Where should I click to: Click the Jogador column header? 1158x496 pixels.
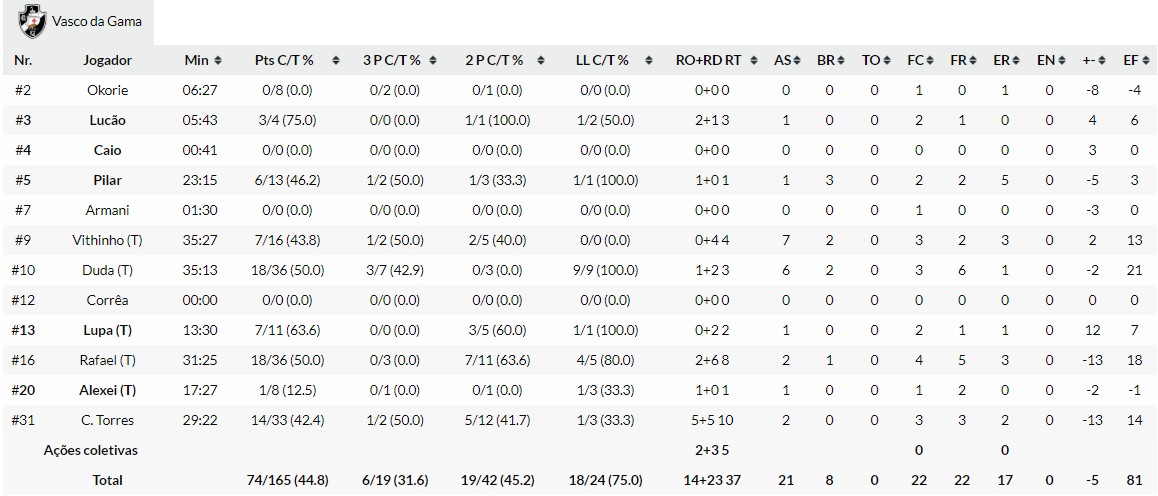coord(107,60)
